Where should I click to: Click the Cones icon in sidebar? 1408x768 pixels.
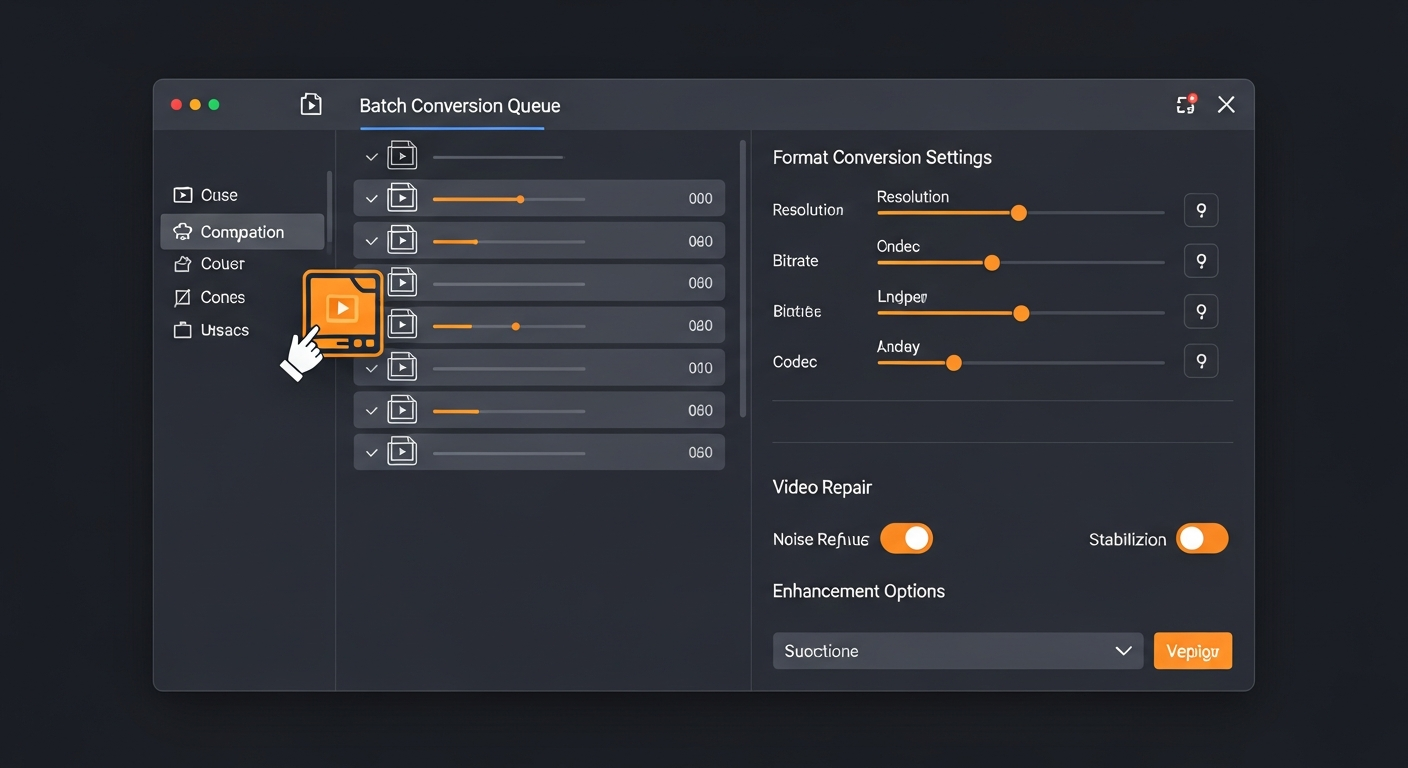(x=182, y=297)
